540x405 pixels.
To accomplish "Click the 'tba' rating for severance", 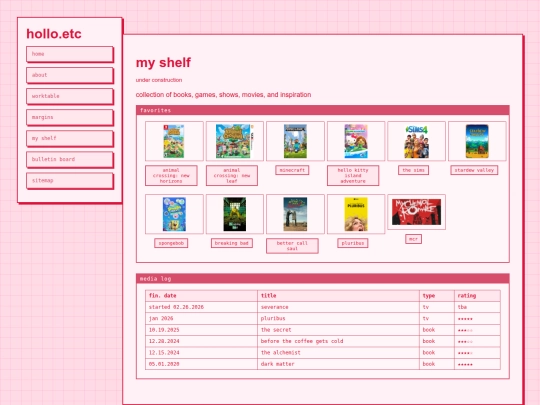I will pos(462,307).
